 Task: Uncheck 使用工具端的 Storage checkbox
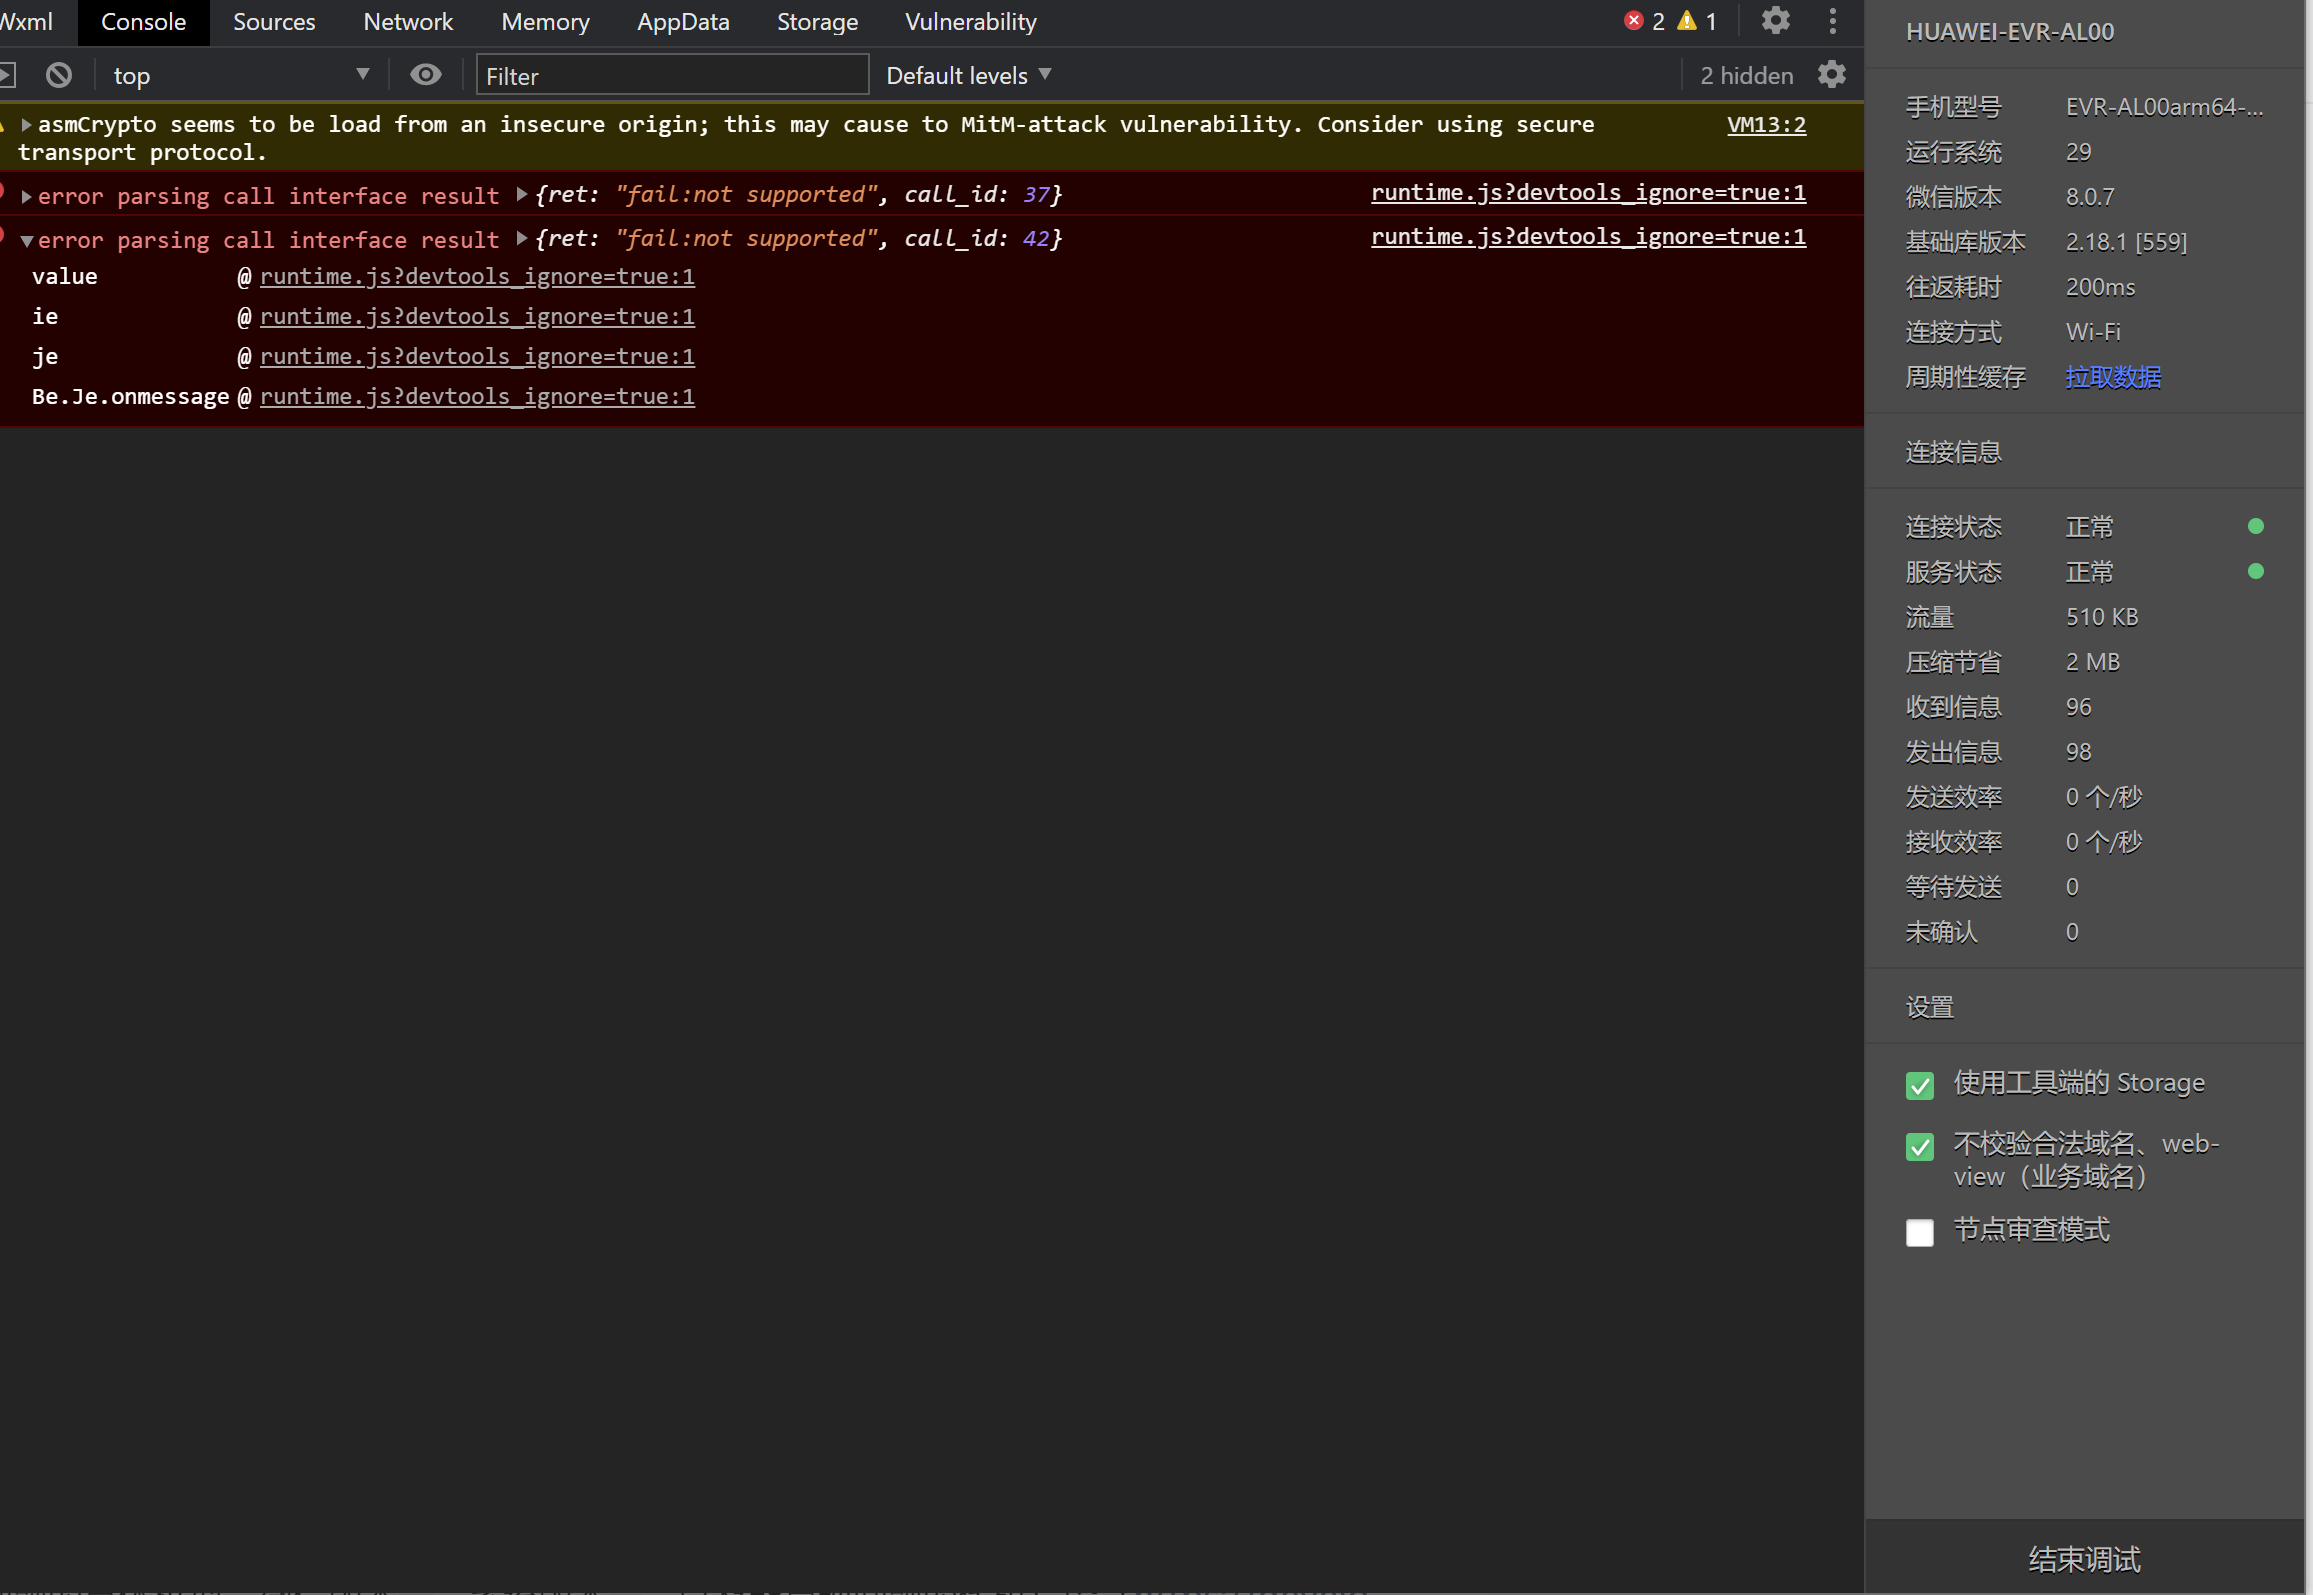1919,1085
